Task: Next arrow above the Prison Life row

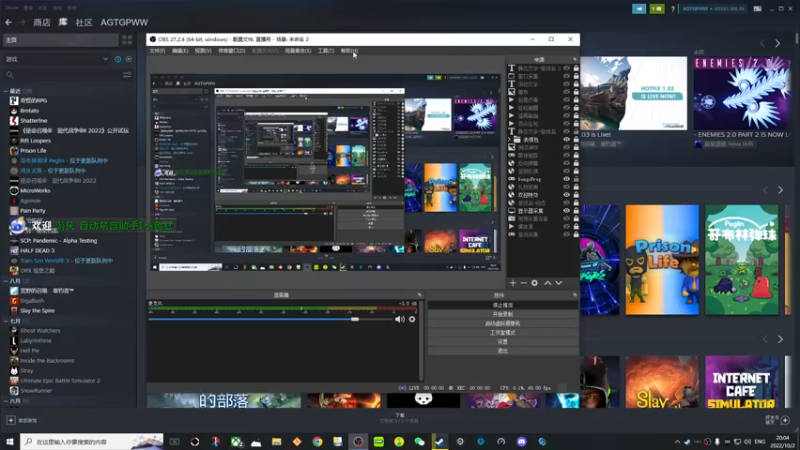Action: (x=780, y=190)
